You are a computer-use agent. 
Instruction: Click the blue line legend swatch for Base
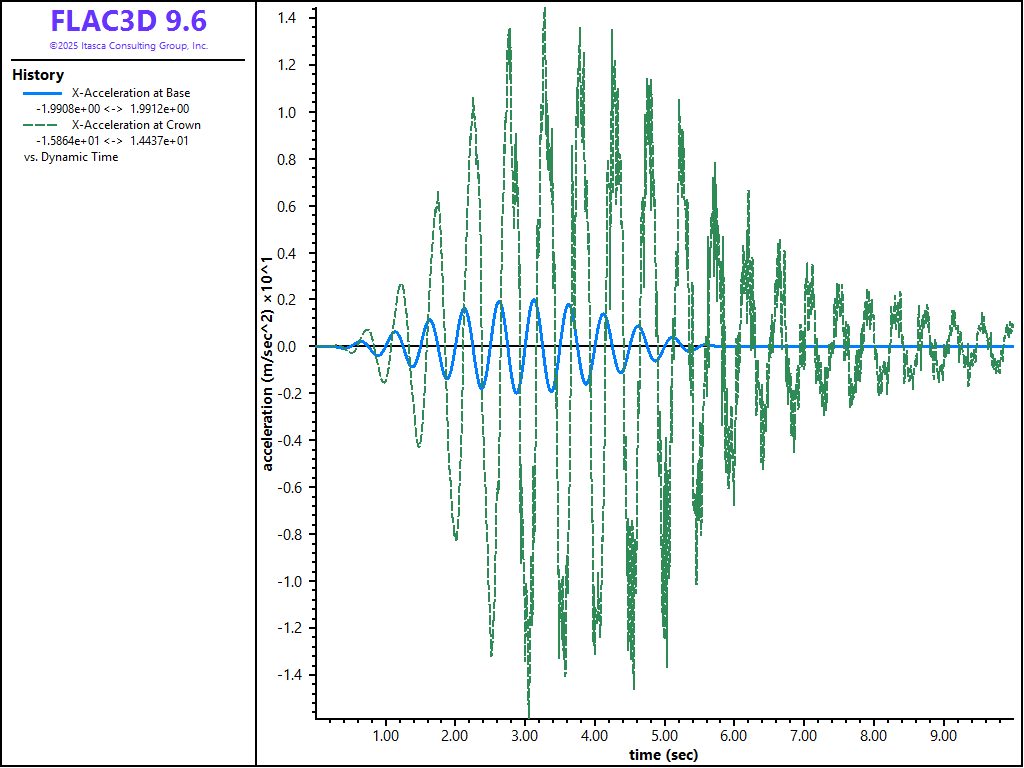pos(43,93)
